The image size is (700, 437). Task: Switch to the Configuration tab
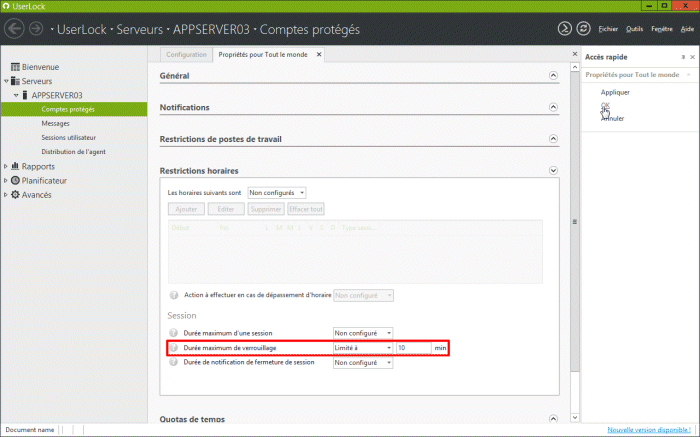186,54
